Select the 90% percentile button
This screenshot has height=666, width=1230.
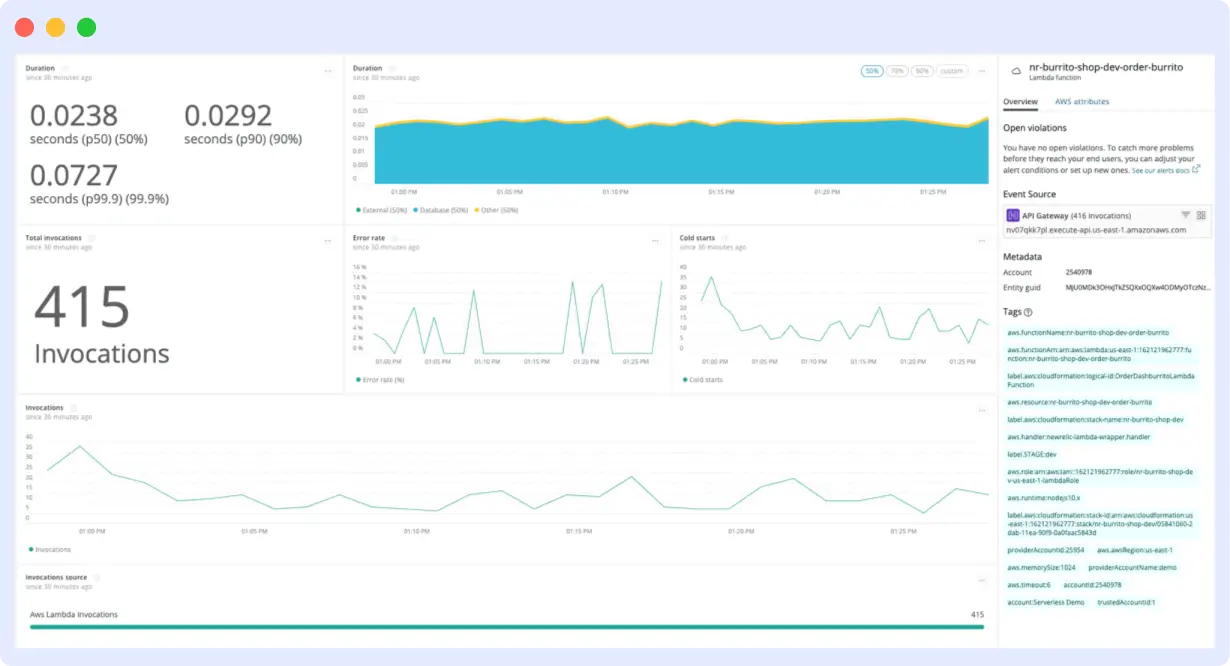click(x=922, y=71)
